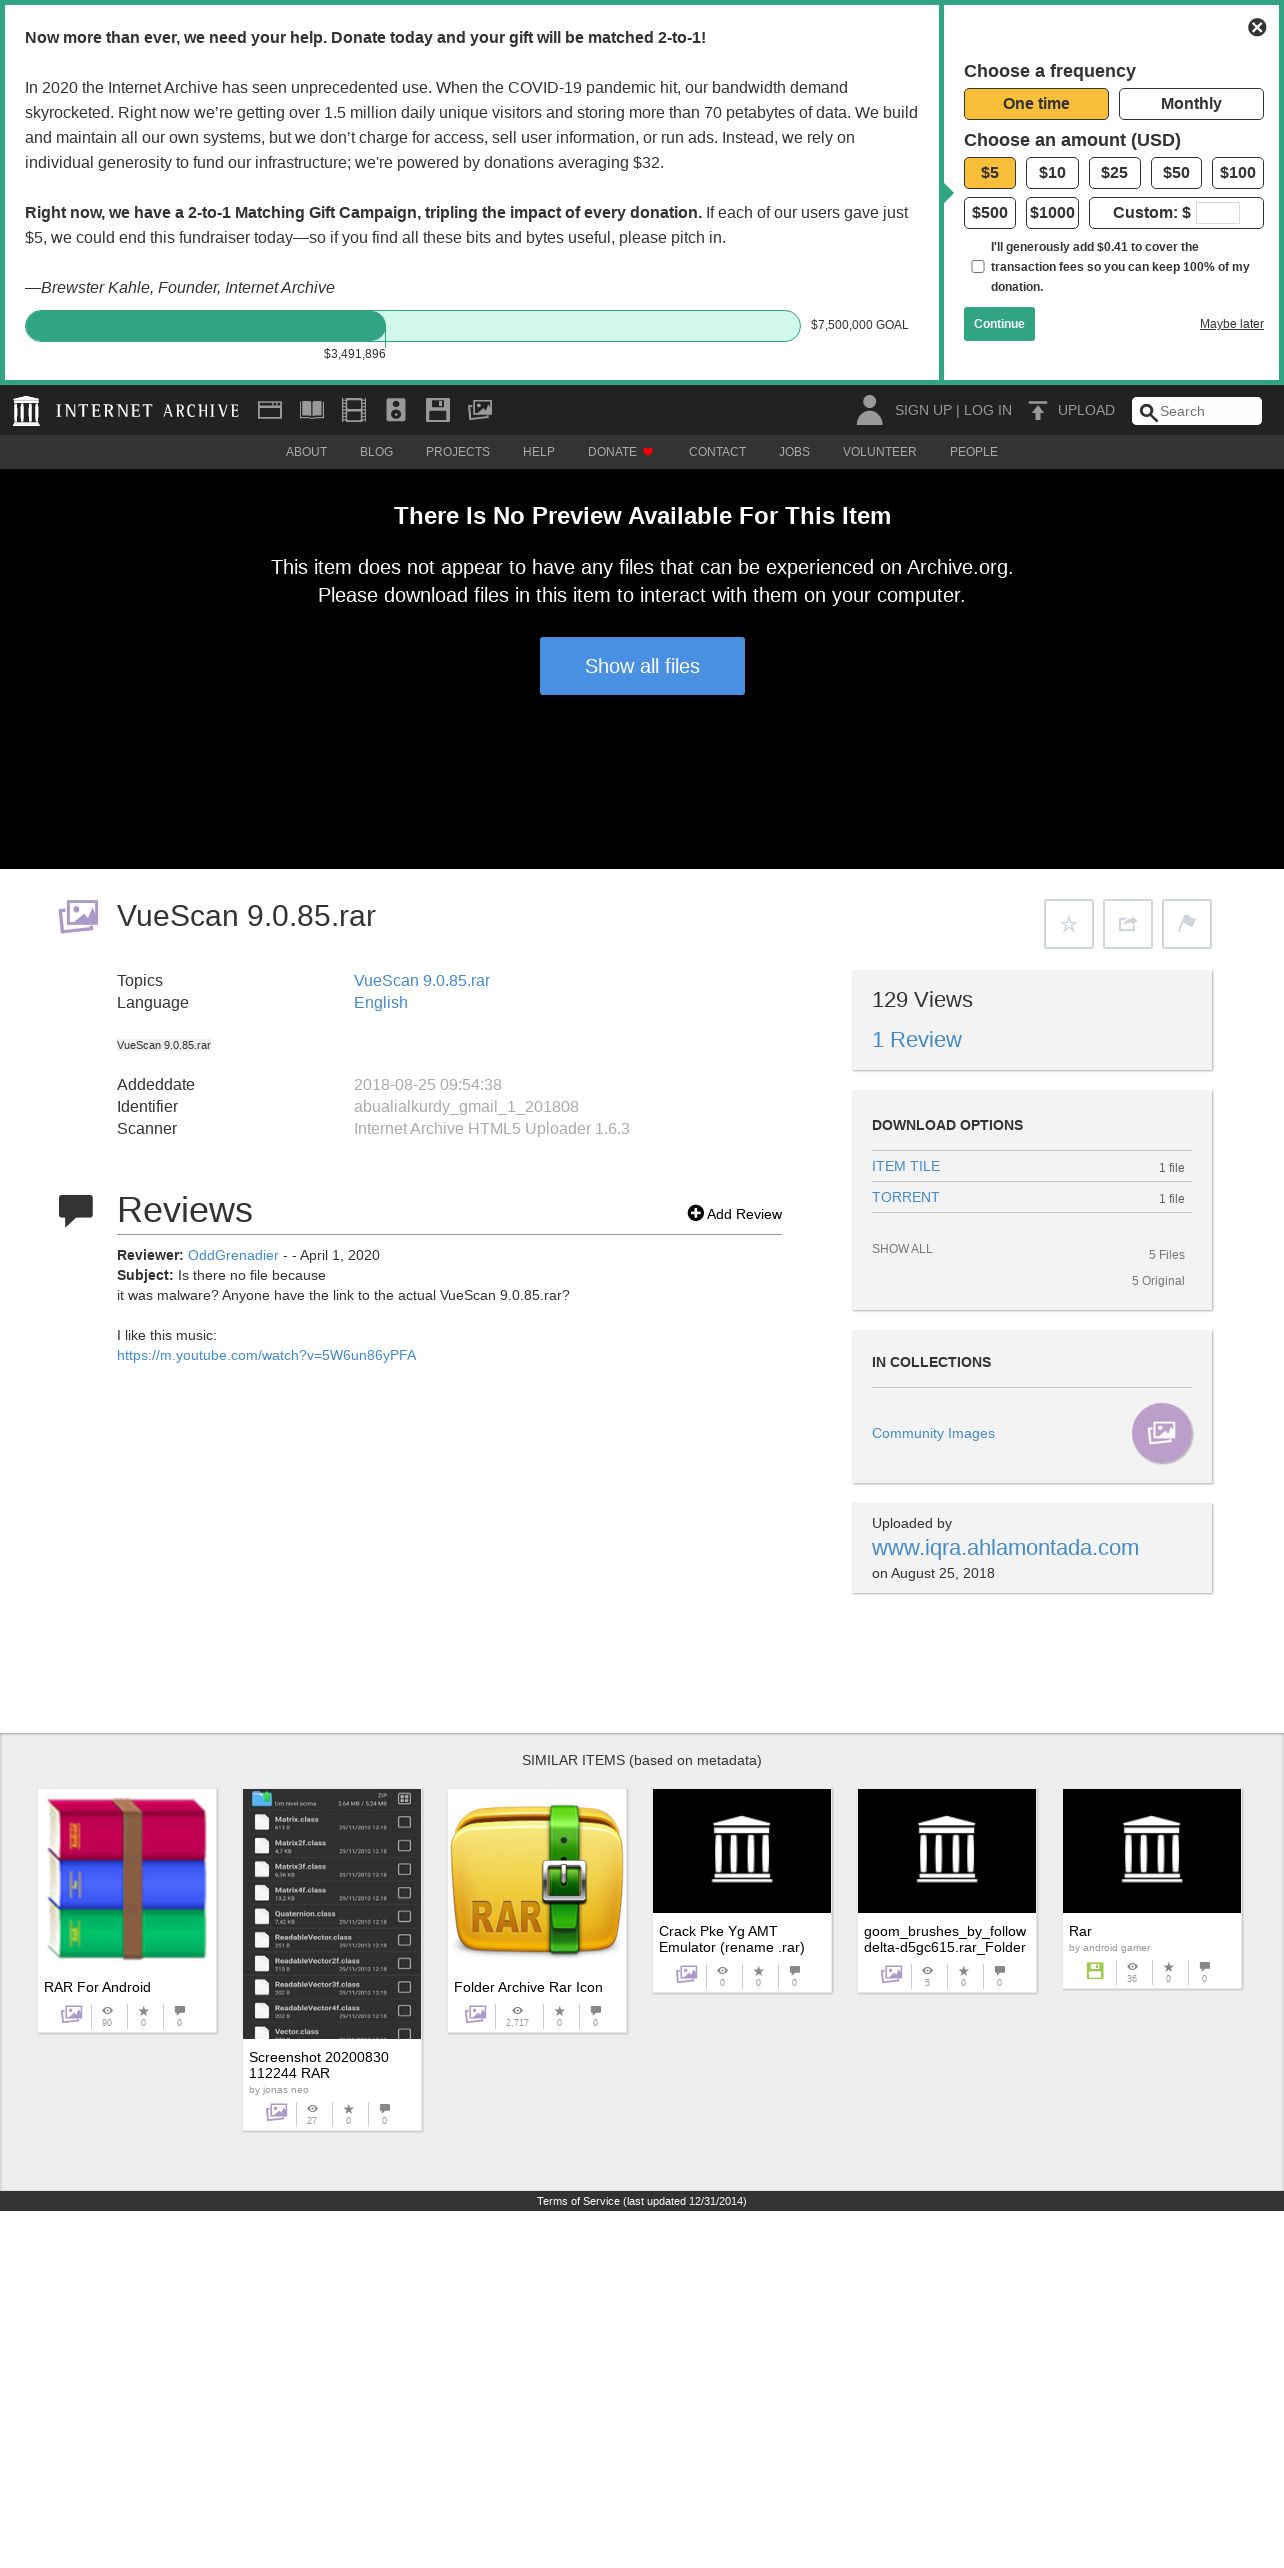
Task: Click the images mediatype icon beside title
Action: point(78,916)
